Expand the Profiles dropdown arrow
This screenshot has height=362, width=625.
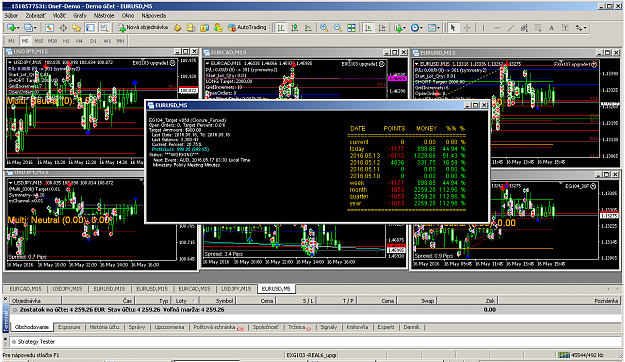(x=35, y=28)
